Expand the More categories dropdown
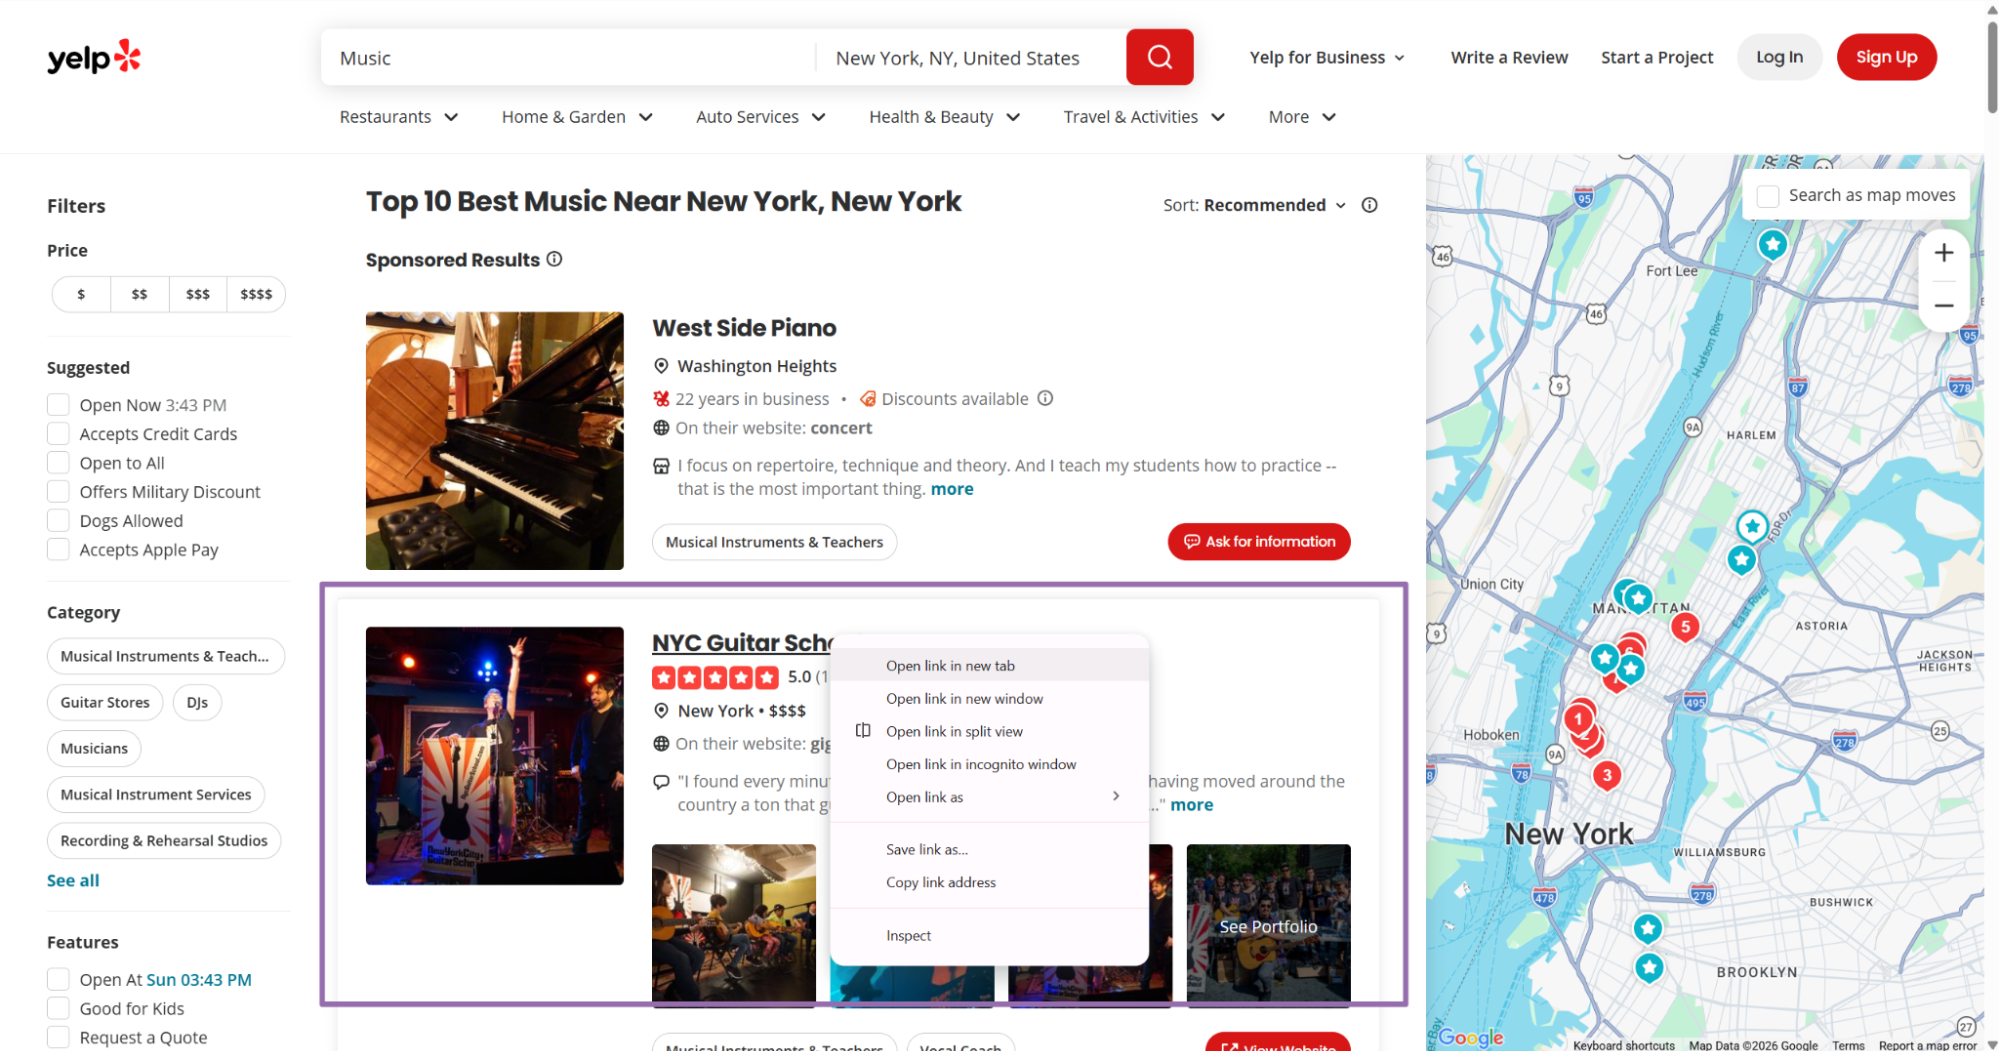This screenshot has width=1999, height=1052. point(1302,117)
